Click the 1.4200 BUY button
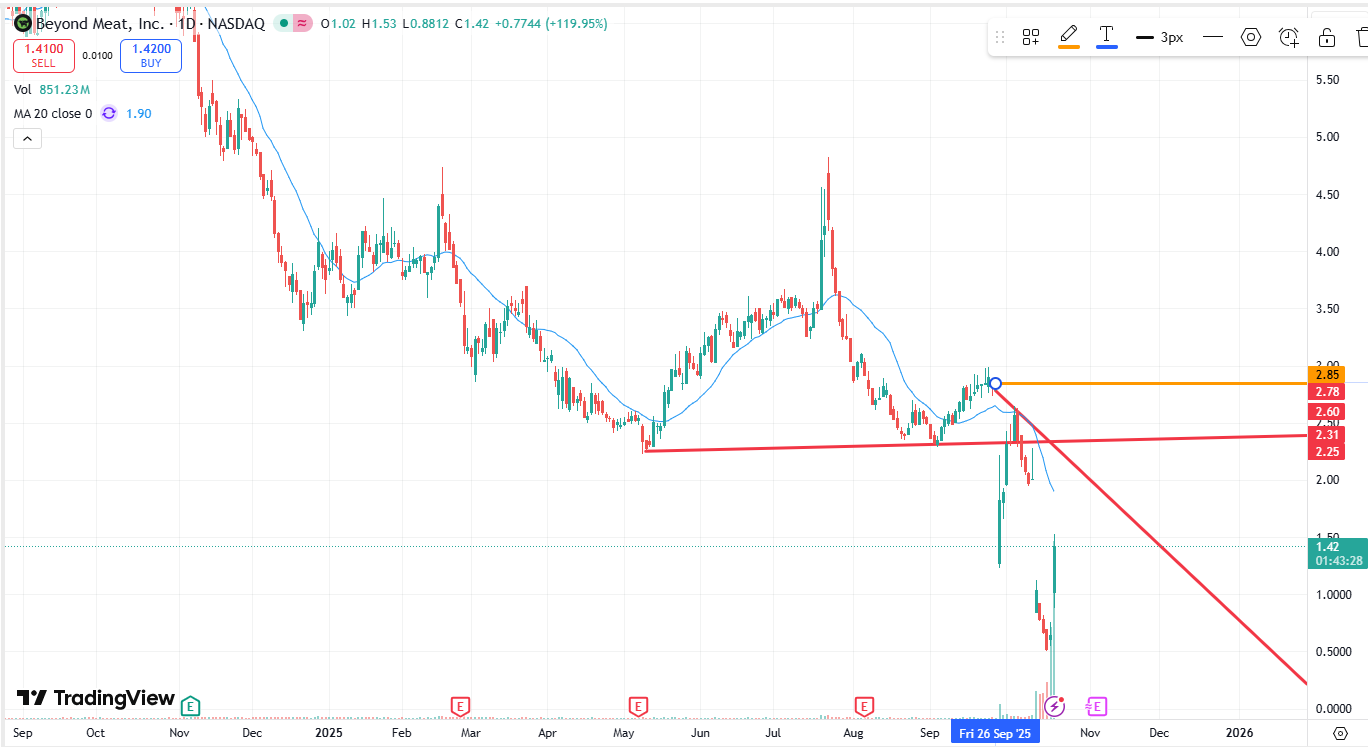This screenshot has width=1368, height=747. click(151, 55)
